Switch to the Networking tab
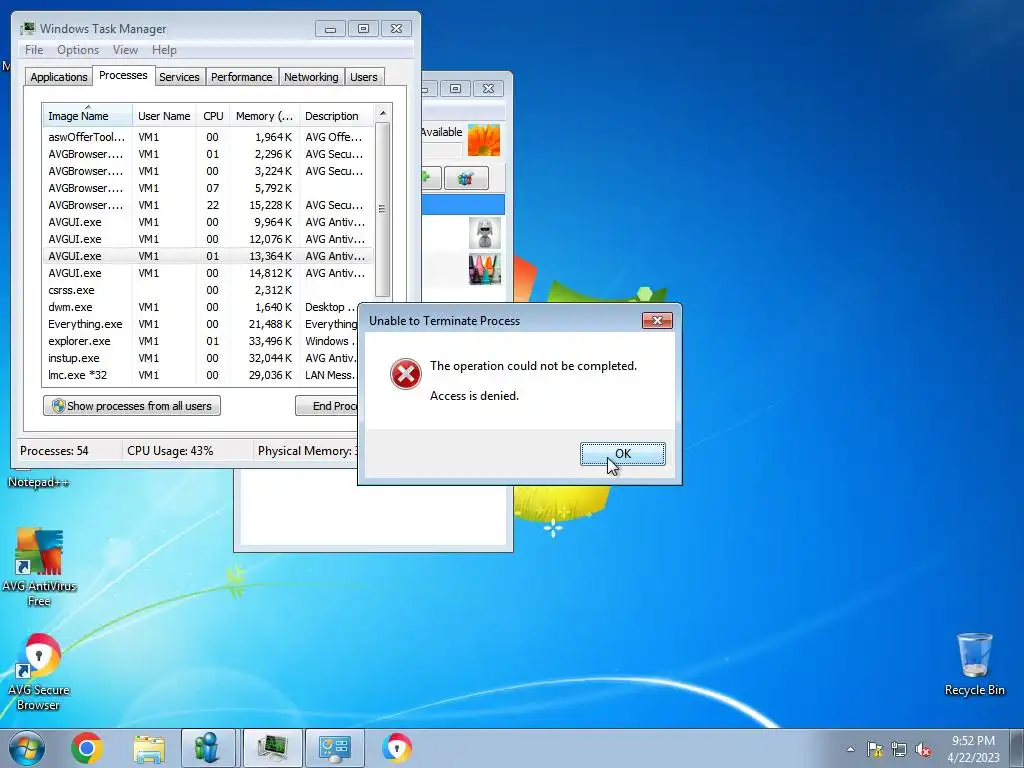The width and height of the screenshot is (1024, 768). tap(311, 77)
